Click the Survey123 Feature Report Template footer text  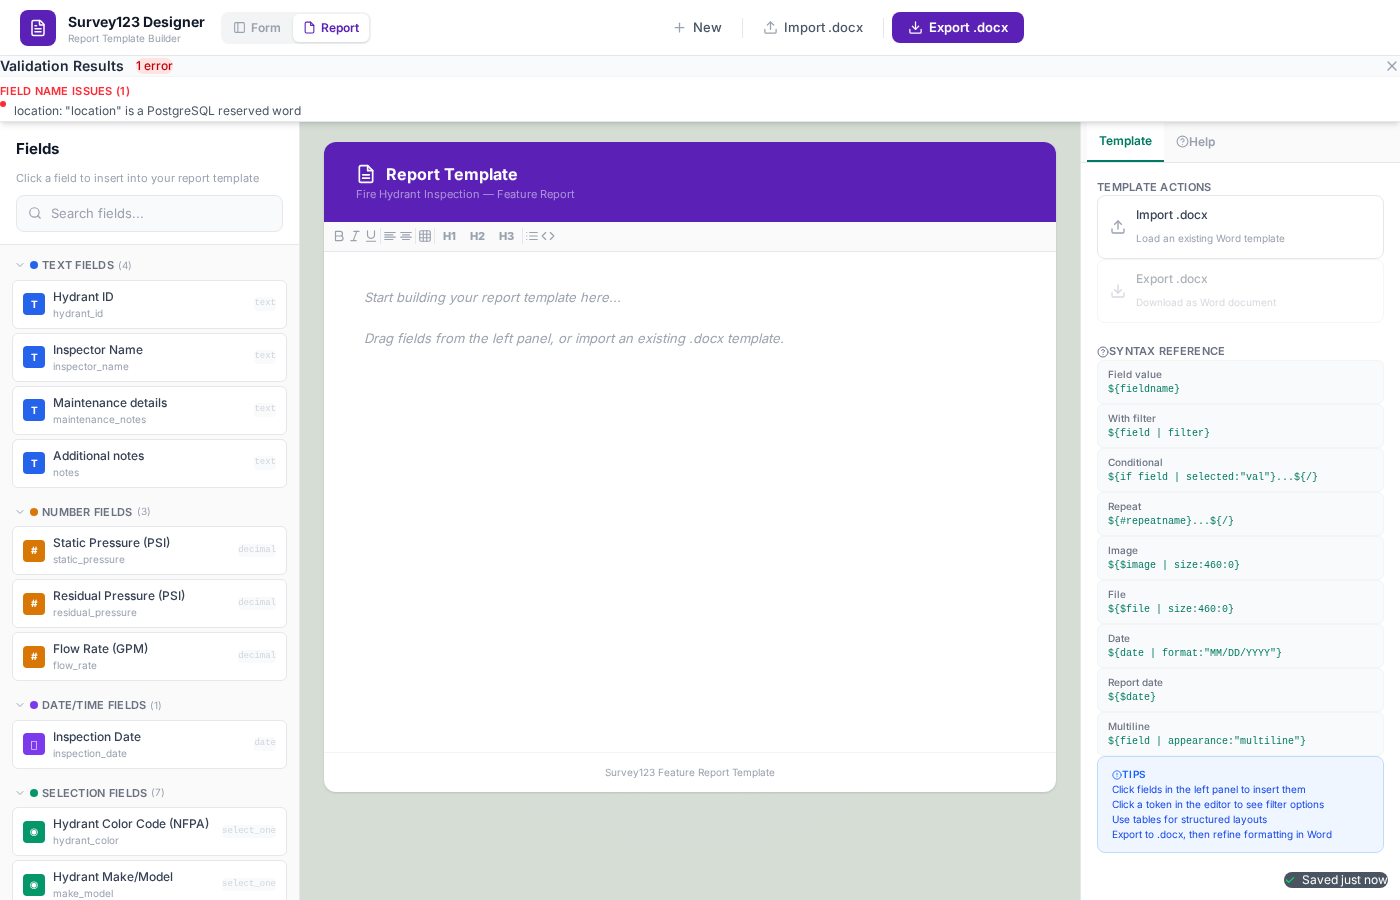(690, 773)
